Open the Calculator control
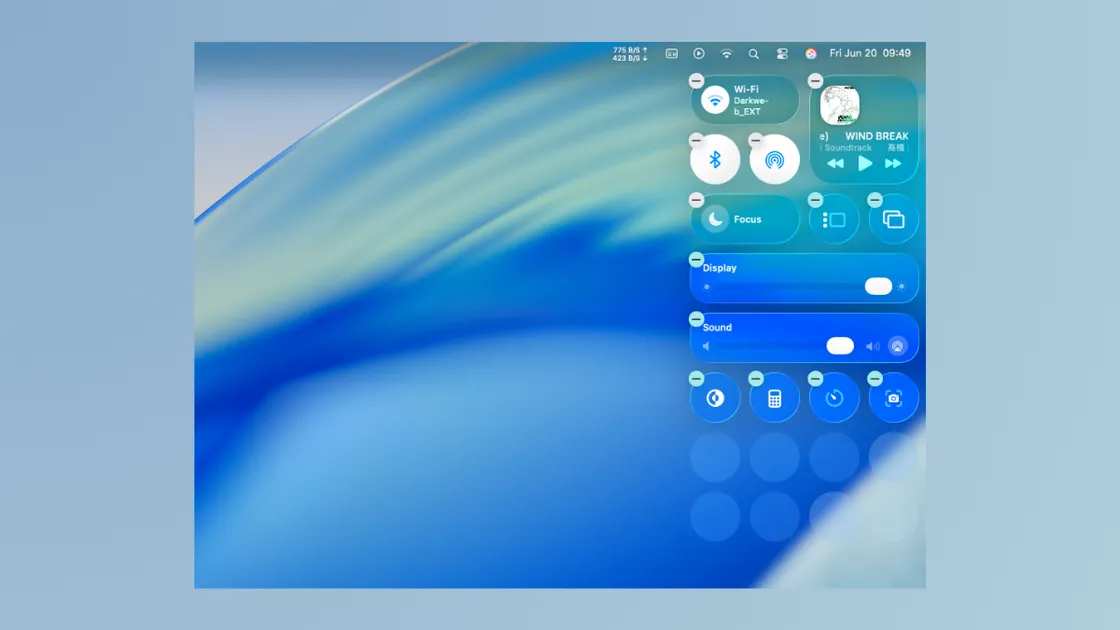Viewport: 1120px width, 630px height. 775,398
